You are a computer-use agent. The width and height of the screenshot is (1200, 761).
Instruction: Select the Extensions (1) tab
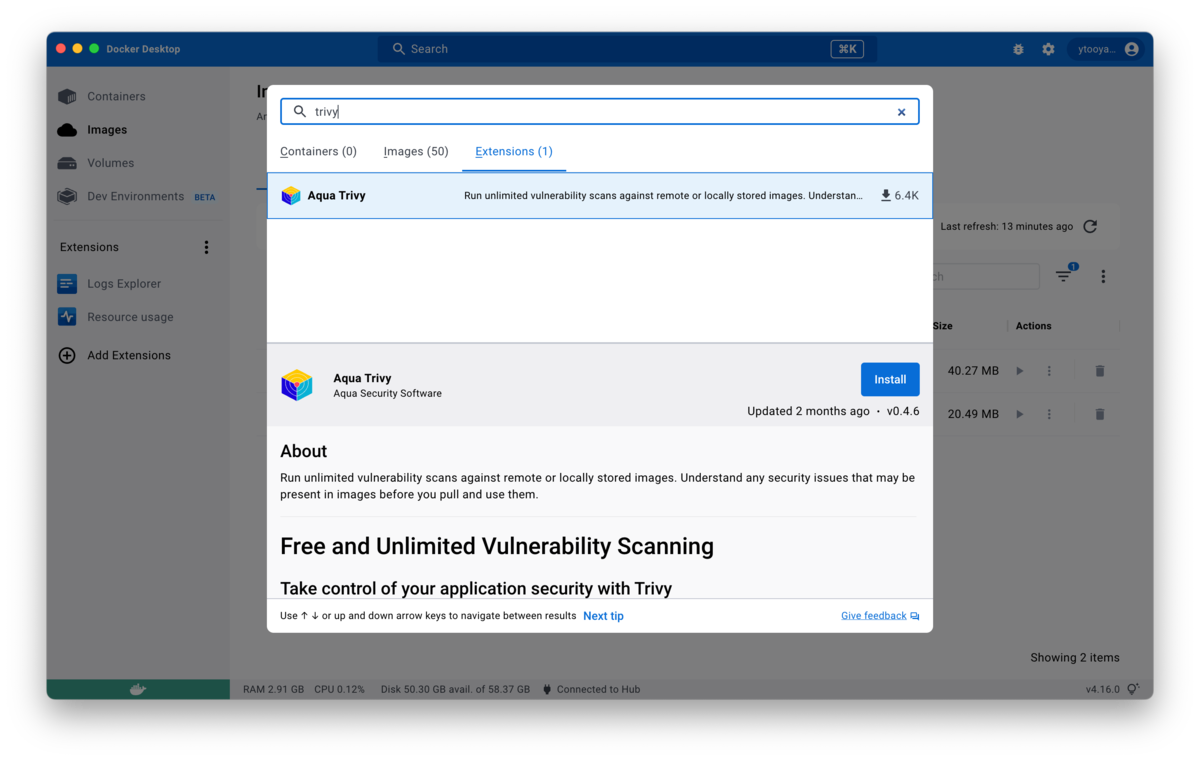pos(514,152)
